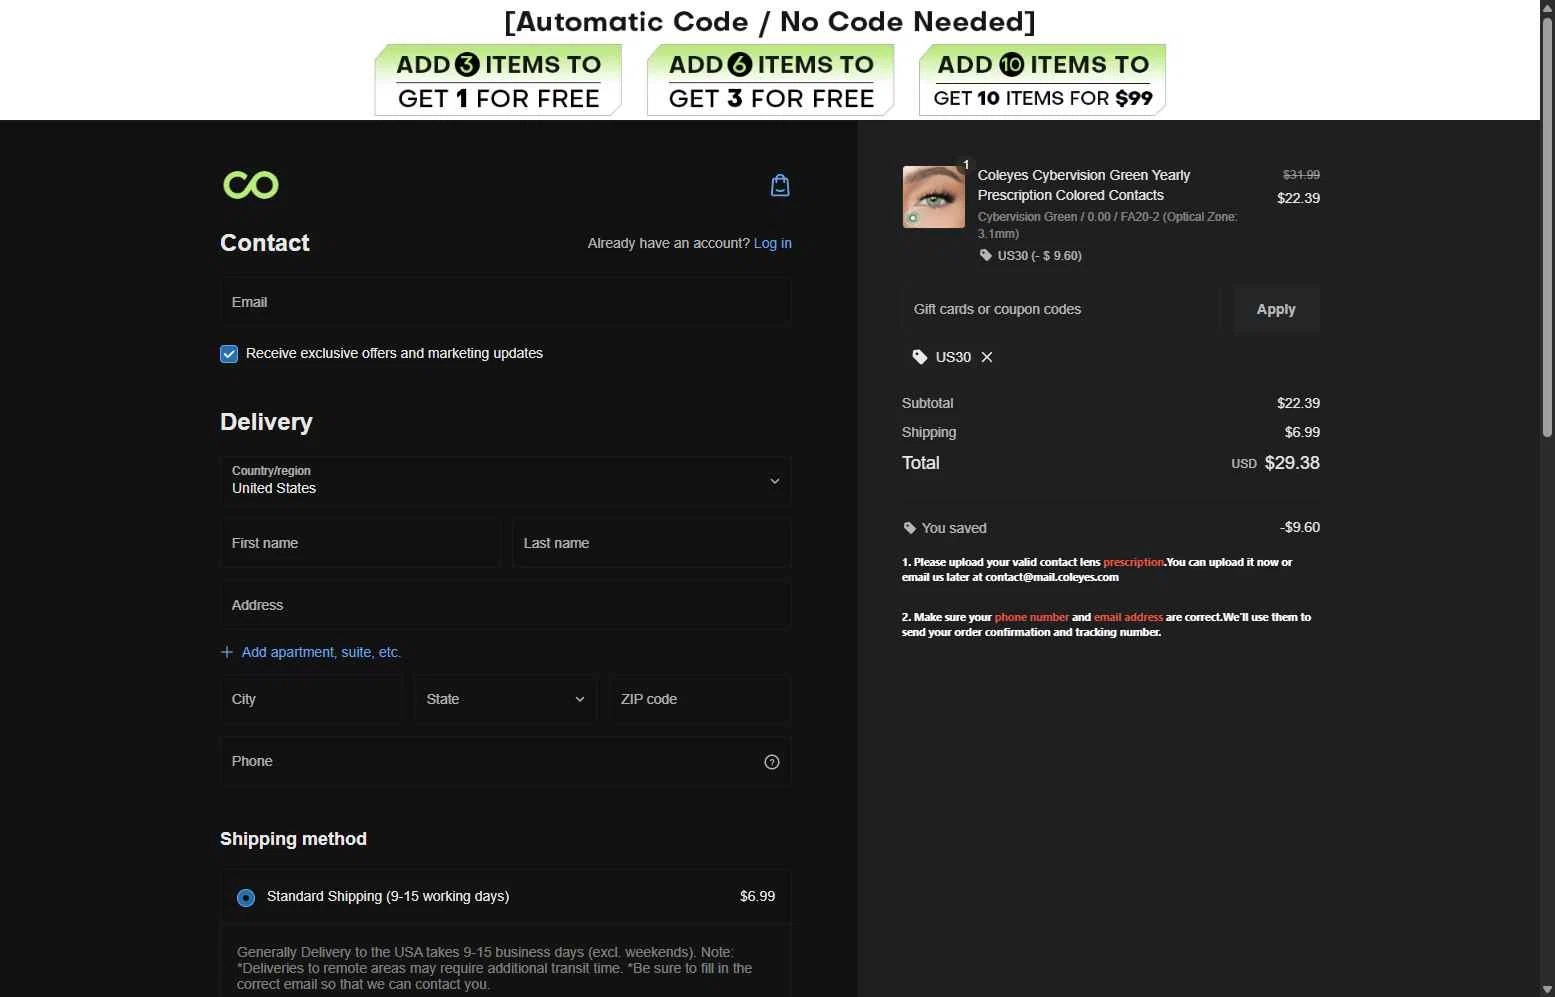This screenshot has width=1555, height=997.
Task: Click the red prescription word in note
Action: 1133,562
